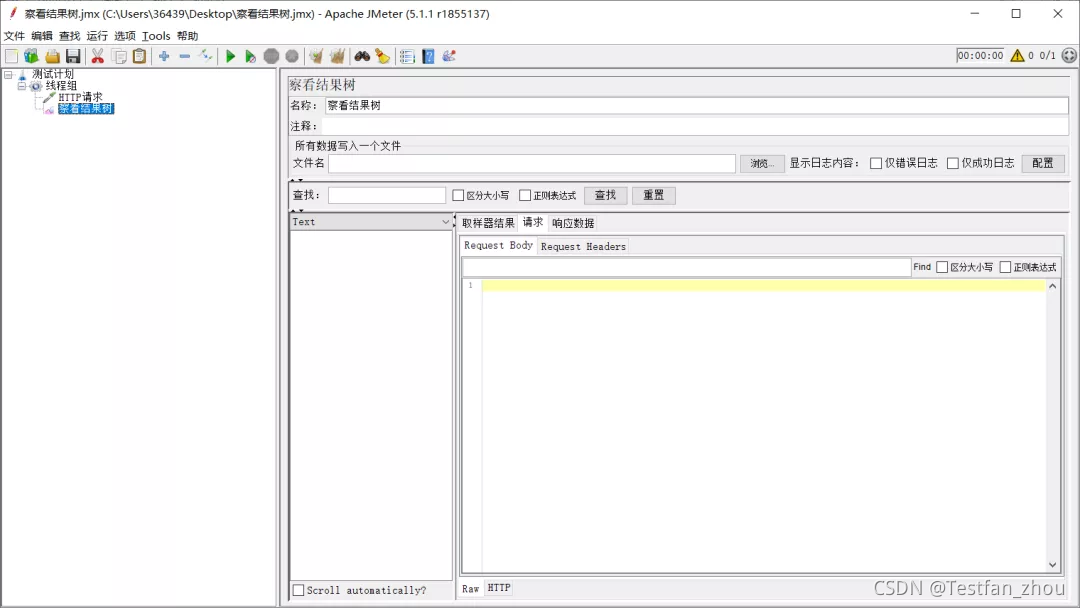The image size is (1080, 608).
Task: Click the 查找 search text field
Action: pos(387,196)
